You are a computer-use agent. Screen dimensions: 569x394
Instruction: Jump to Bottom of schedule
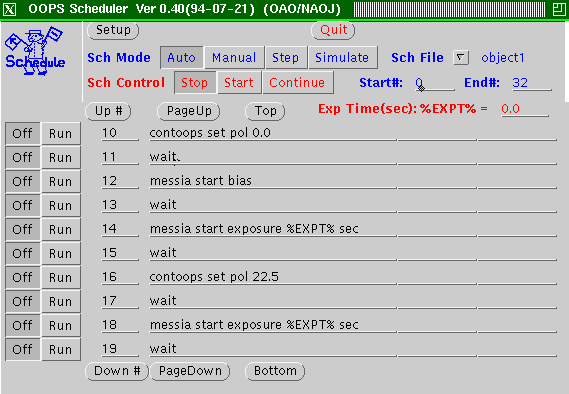point(275,371)
